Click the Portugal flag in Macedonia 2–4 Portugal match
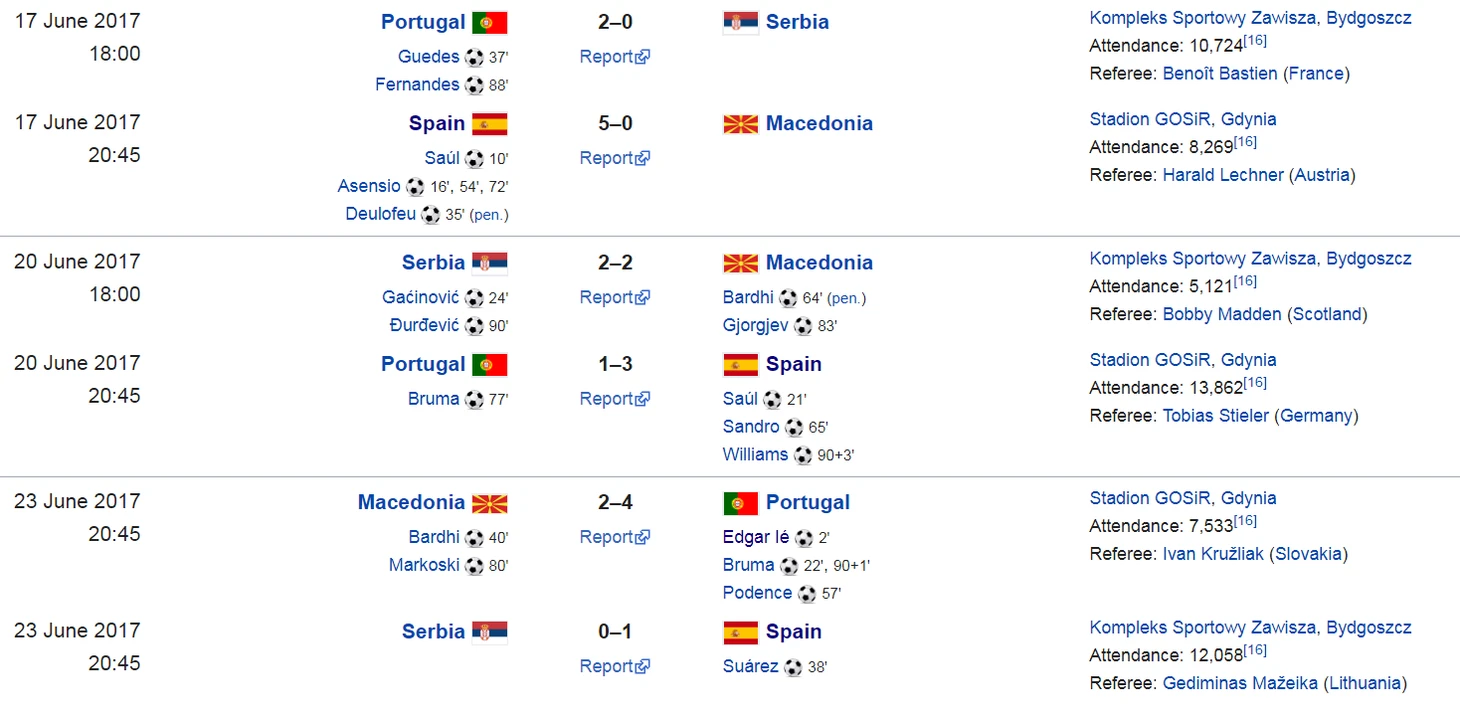1460x712 pixels. click(741, 503)
